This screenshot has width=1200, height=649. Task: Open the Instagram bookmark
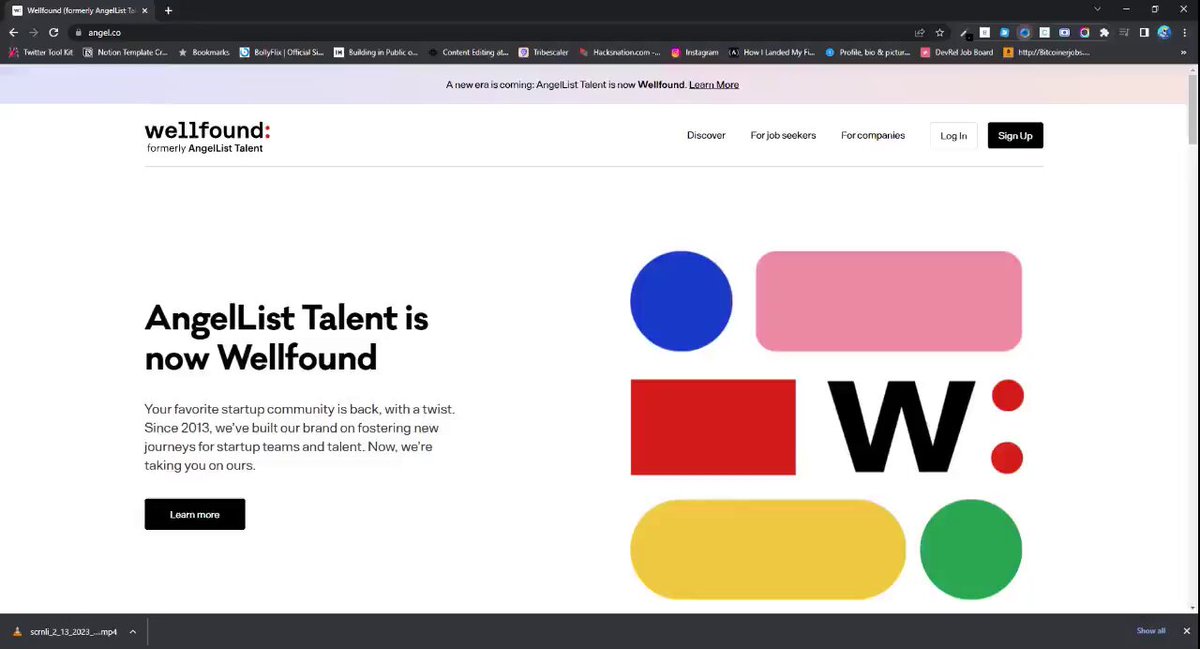[695, 52]
